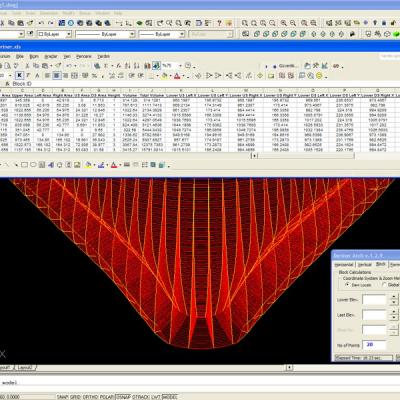This screenshot has height=400, width=400.
Task: Open the Excel Araçlar menu
Action: pyautogui.click(x=51, y=56)
